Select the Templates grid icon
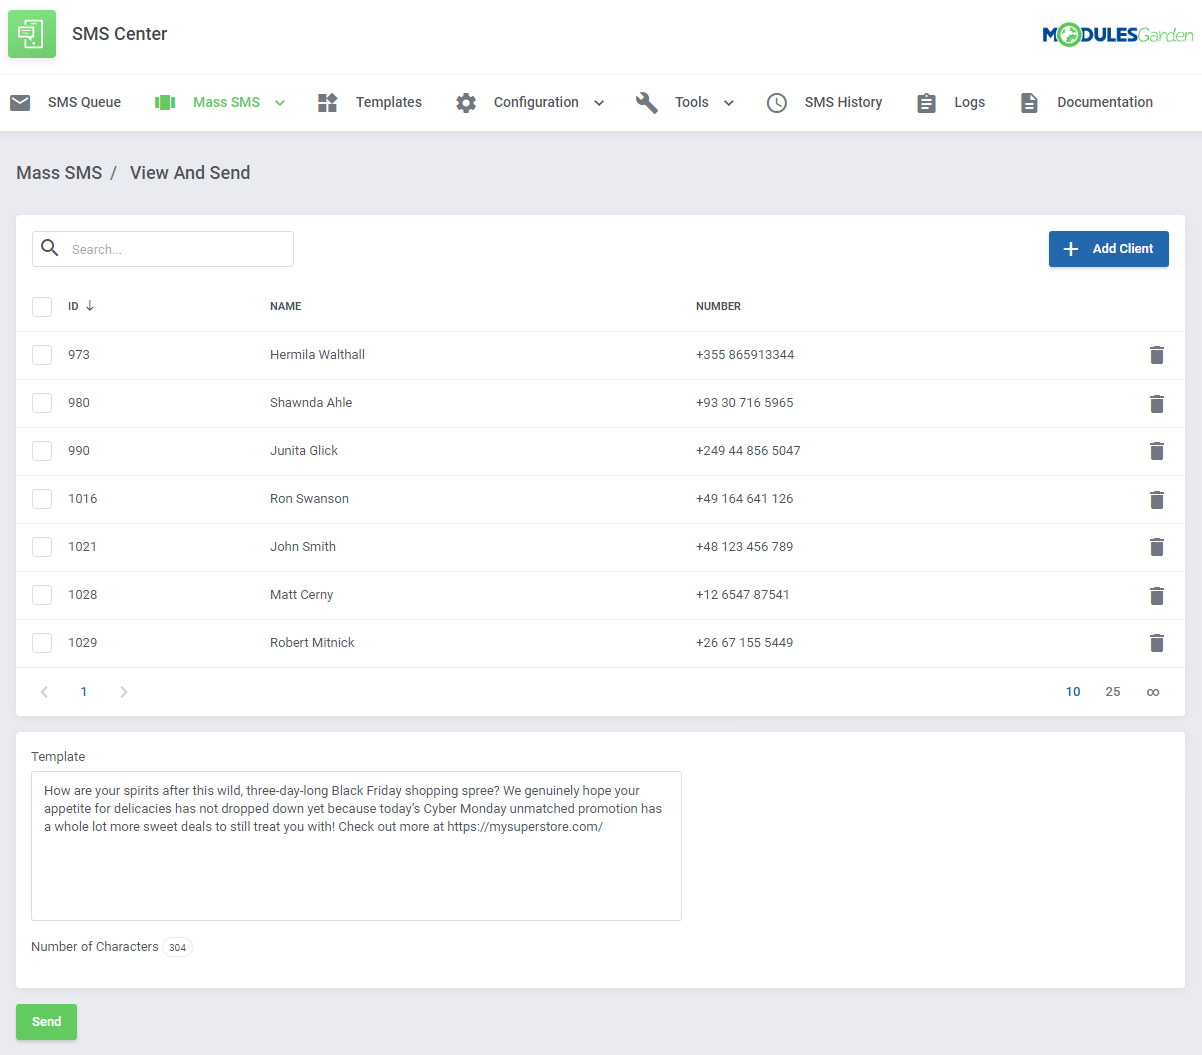The height and width of the screenshot is (1055, 1202). [x=327, y=102]
